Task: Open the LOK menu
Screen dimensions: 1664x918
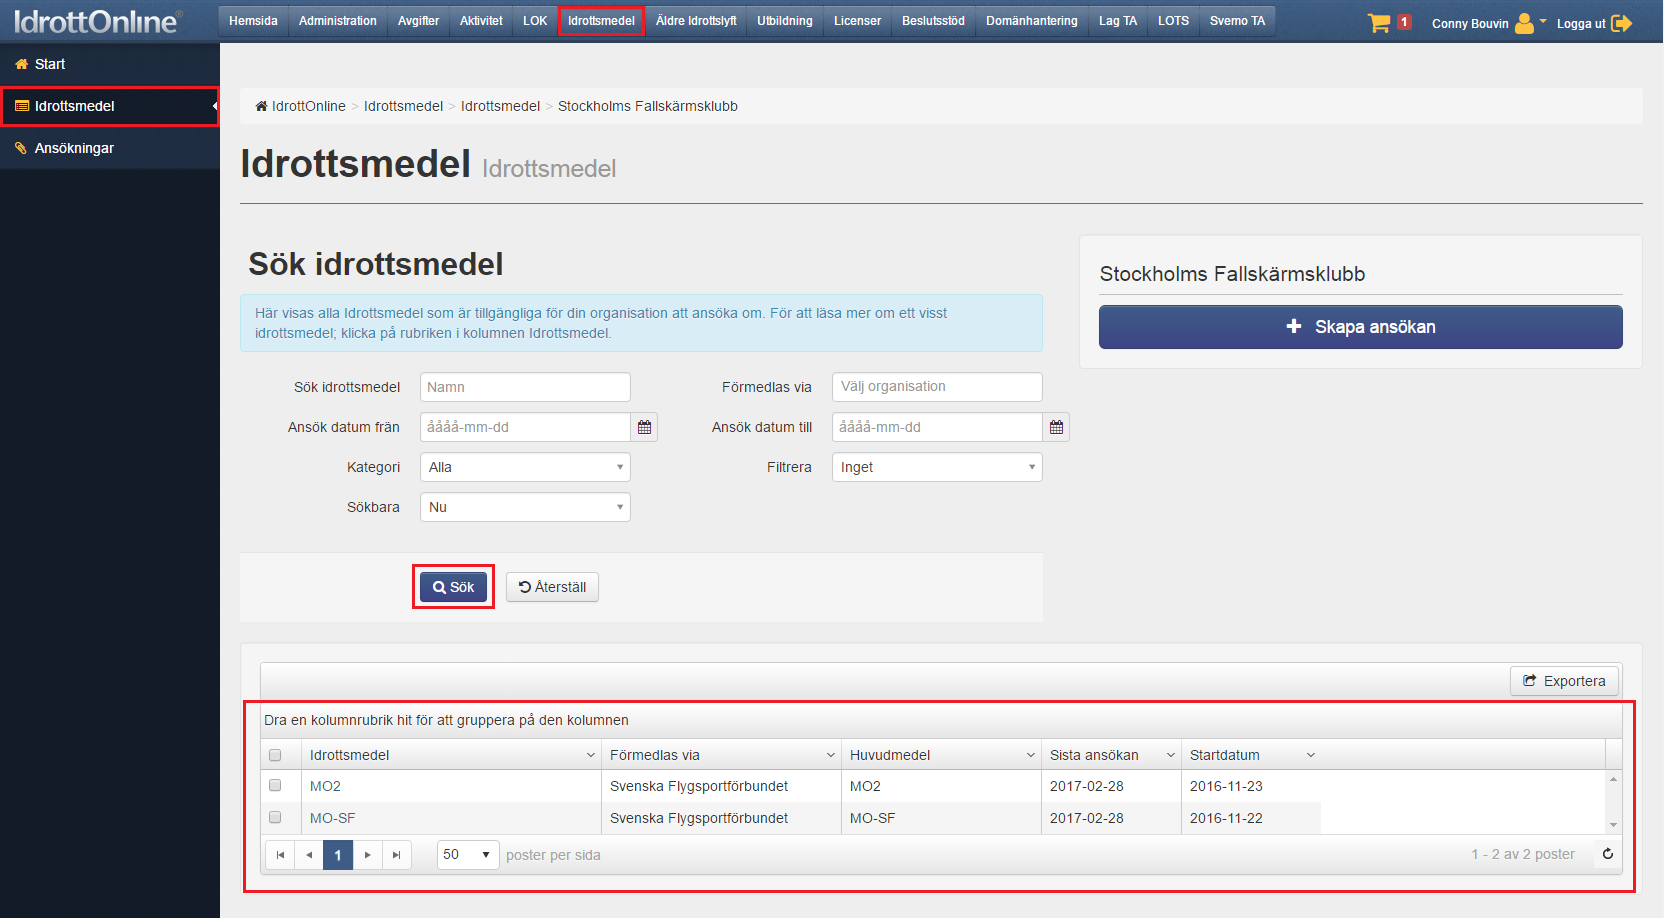Action: tap(535, 21)
